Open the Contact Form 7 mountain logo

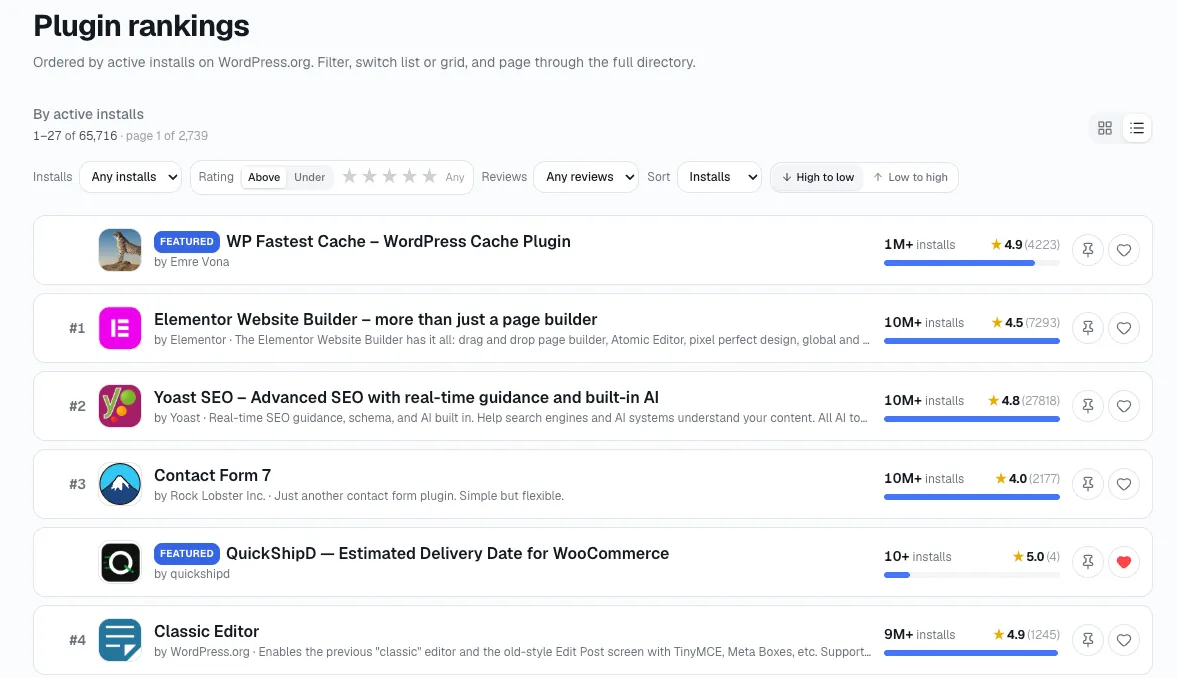[x=120, y=484]
